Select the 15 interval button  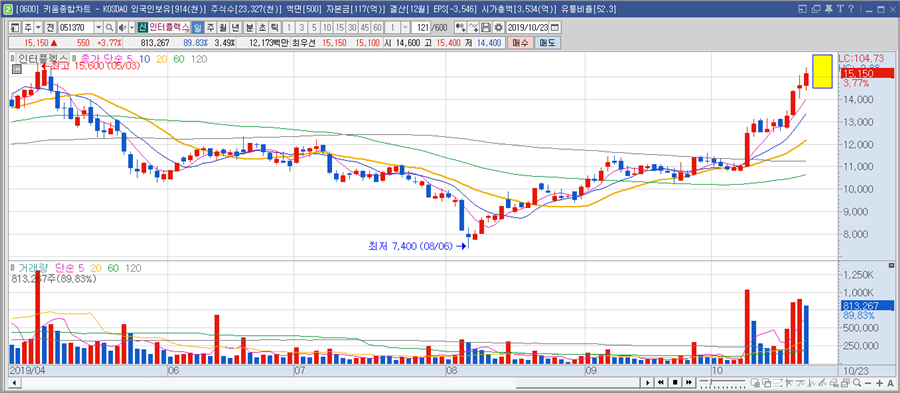339,28
